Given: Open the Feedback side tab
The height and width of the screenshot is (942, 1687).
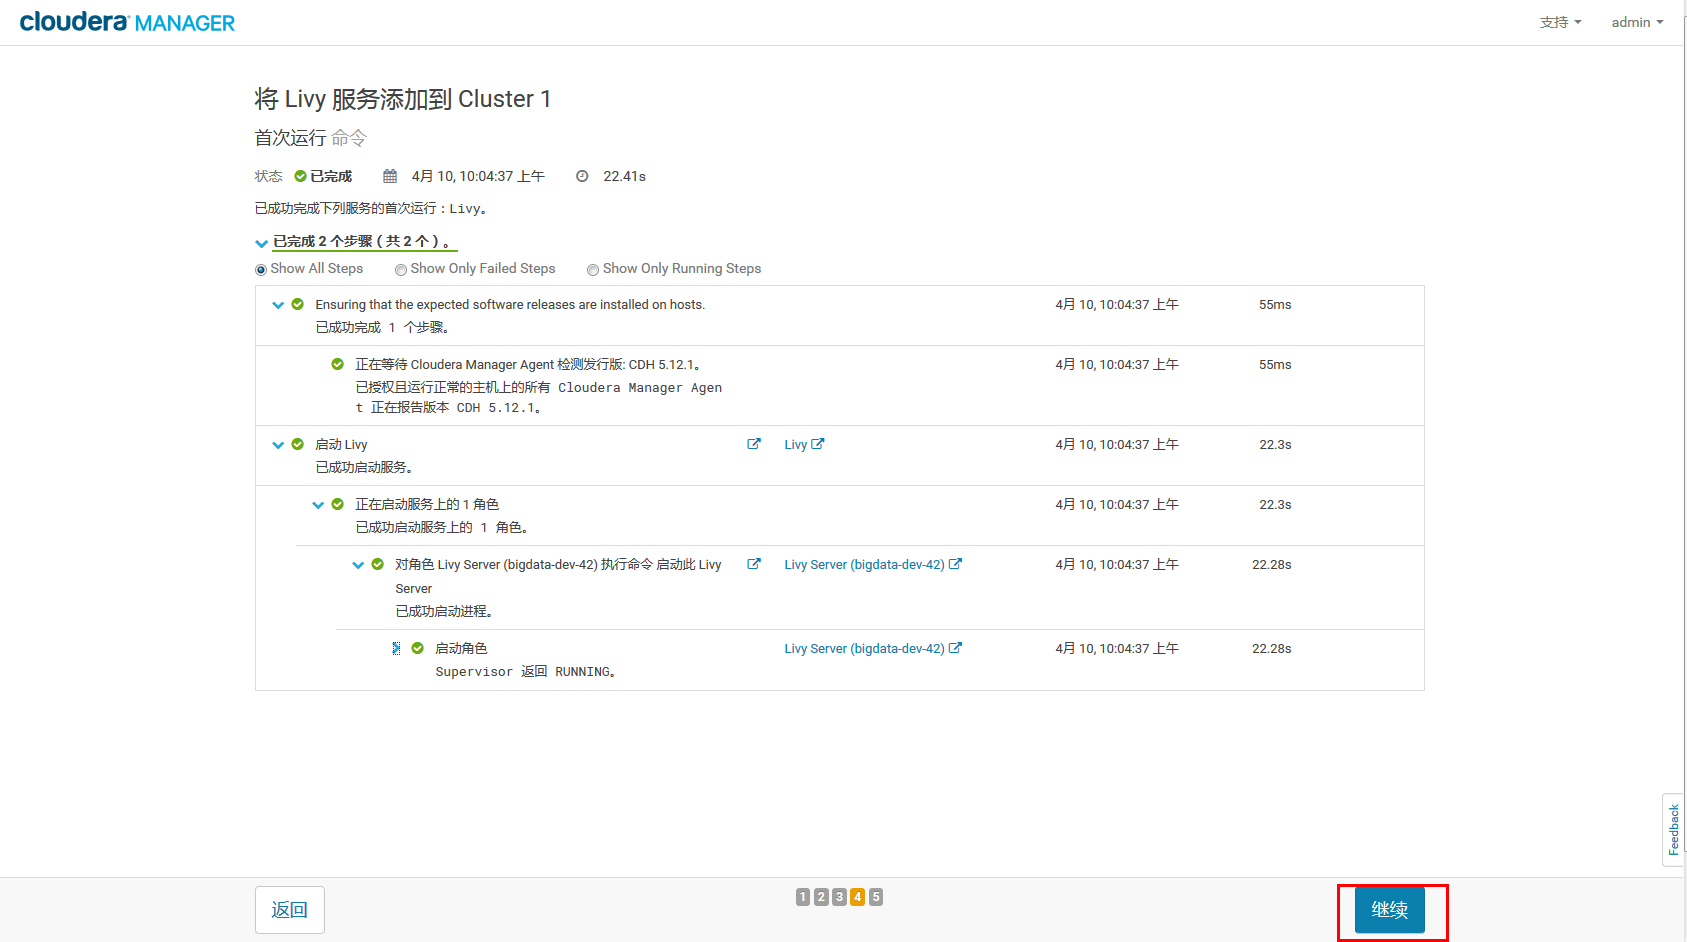Looking at the screenshot, I should (x=1673, y=830).
